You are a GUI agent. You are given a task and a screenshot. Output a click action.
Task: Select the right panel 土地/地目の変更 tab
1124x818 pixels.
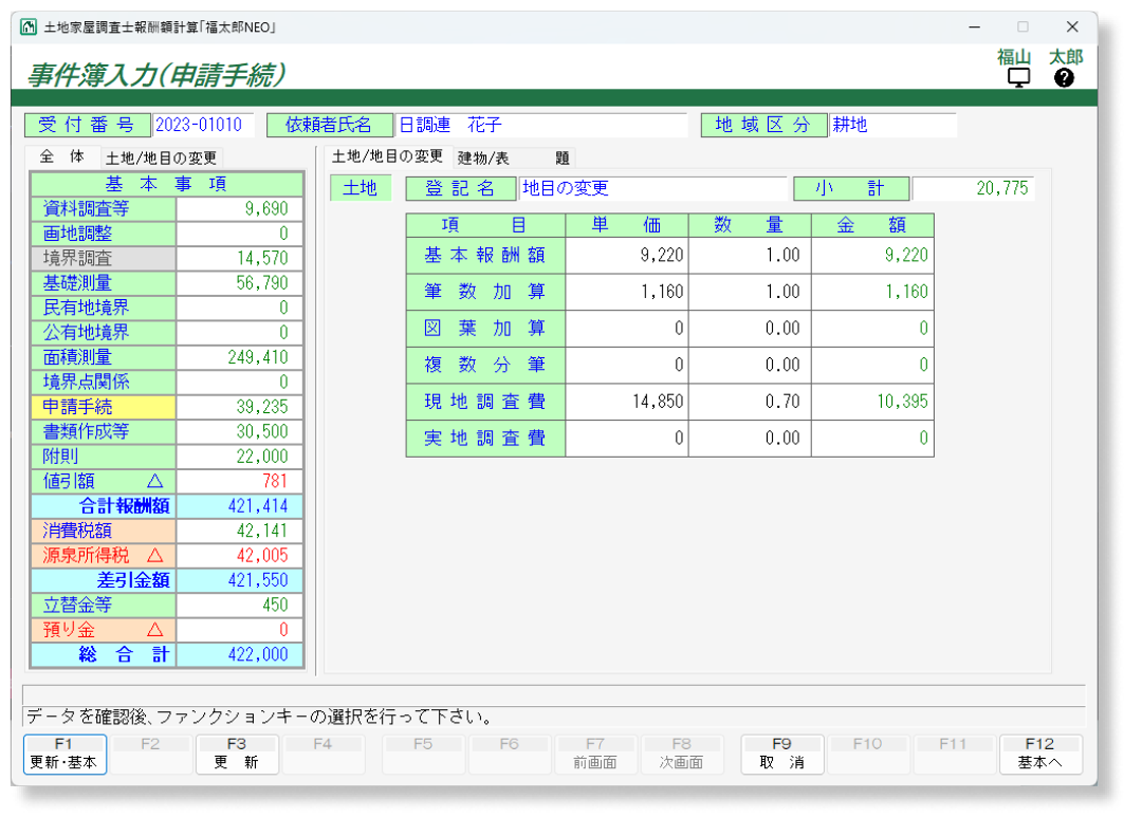coord(387,157)
